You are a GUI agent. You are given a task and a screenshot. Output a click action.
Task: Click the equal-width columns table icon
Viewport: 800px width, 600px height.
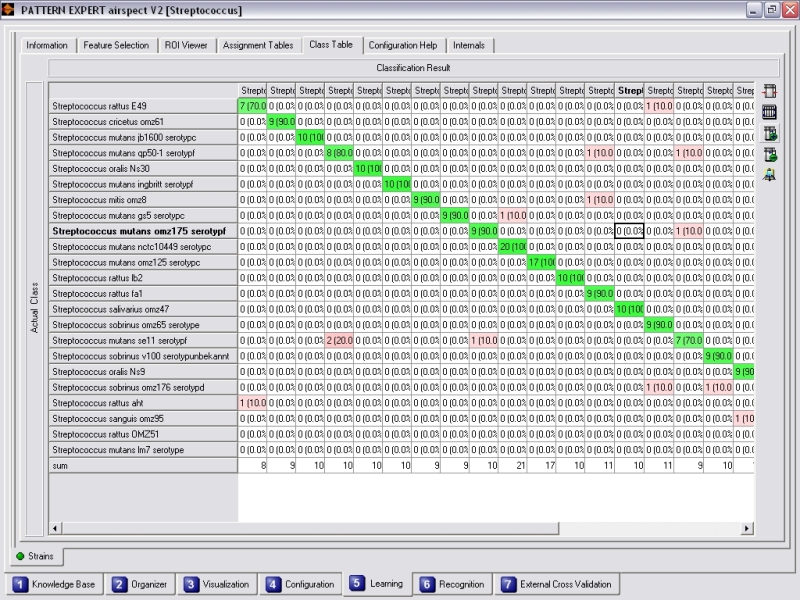(x=770, y=112)
